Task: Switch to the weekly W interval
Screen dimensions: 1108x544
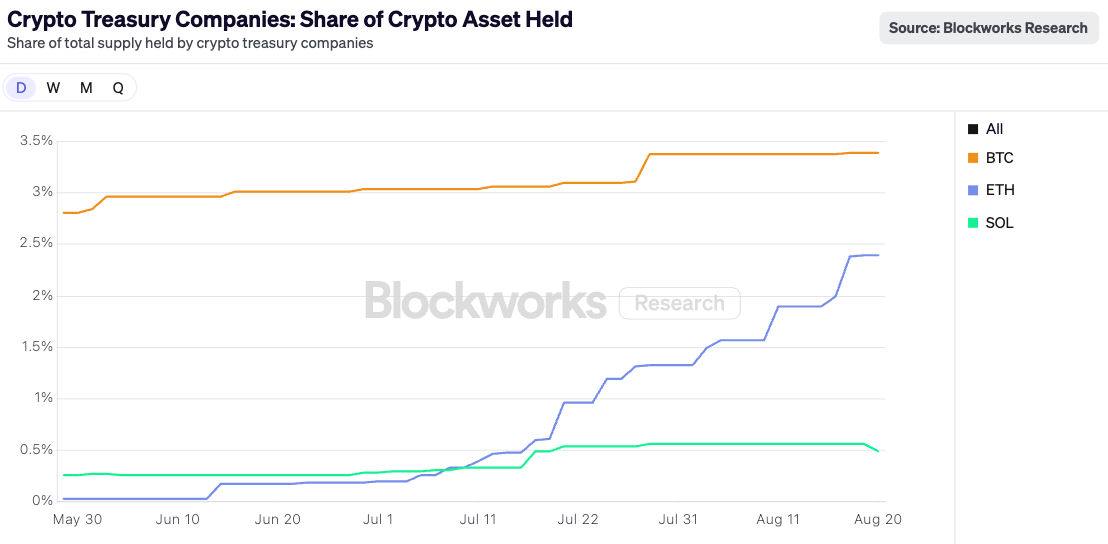Action: point(53,88)
